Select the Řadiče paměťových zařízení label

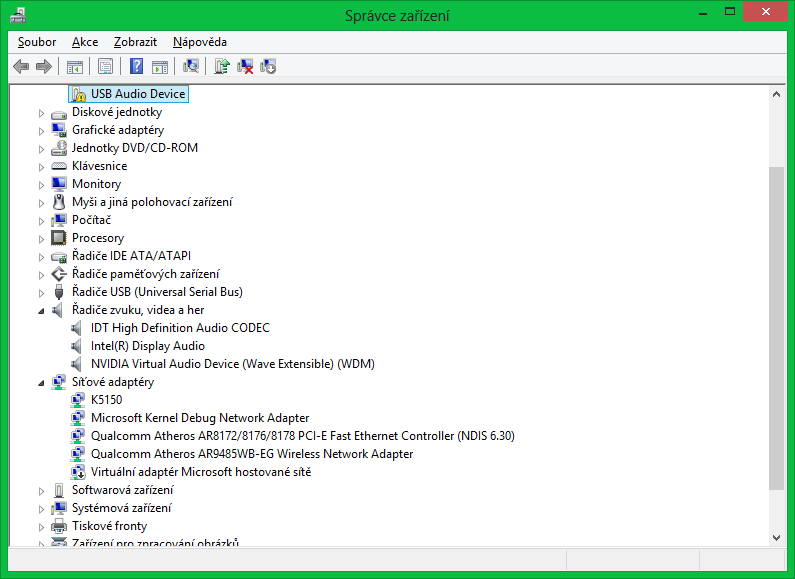pyautogui.click(x=146, y=274)
